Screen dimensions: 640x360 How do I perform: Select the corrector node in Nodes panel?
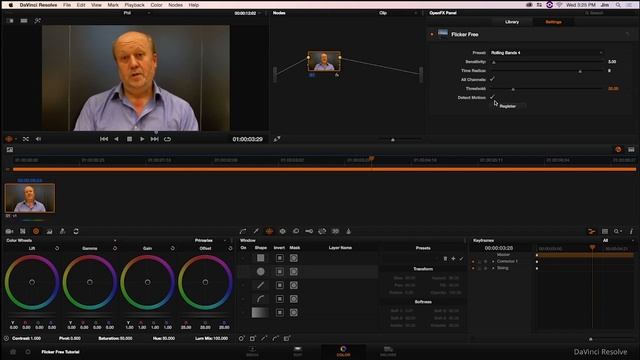324,61
